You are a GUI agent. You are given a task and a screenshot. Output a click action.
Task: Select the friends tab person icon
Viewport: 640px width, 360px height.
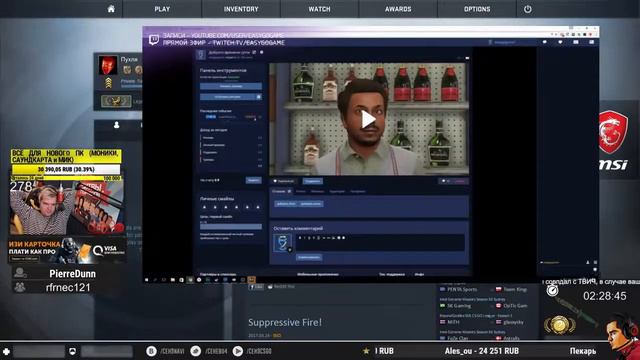[x=116, y=125]
